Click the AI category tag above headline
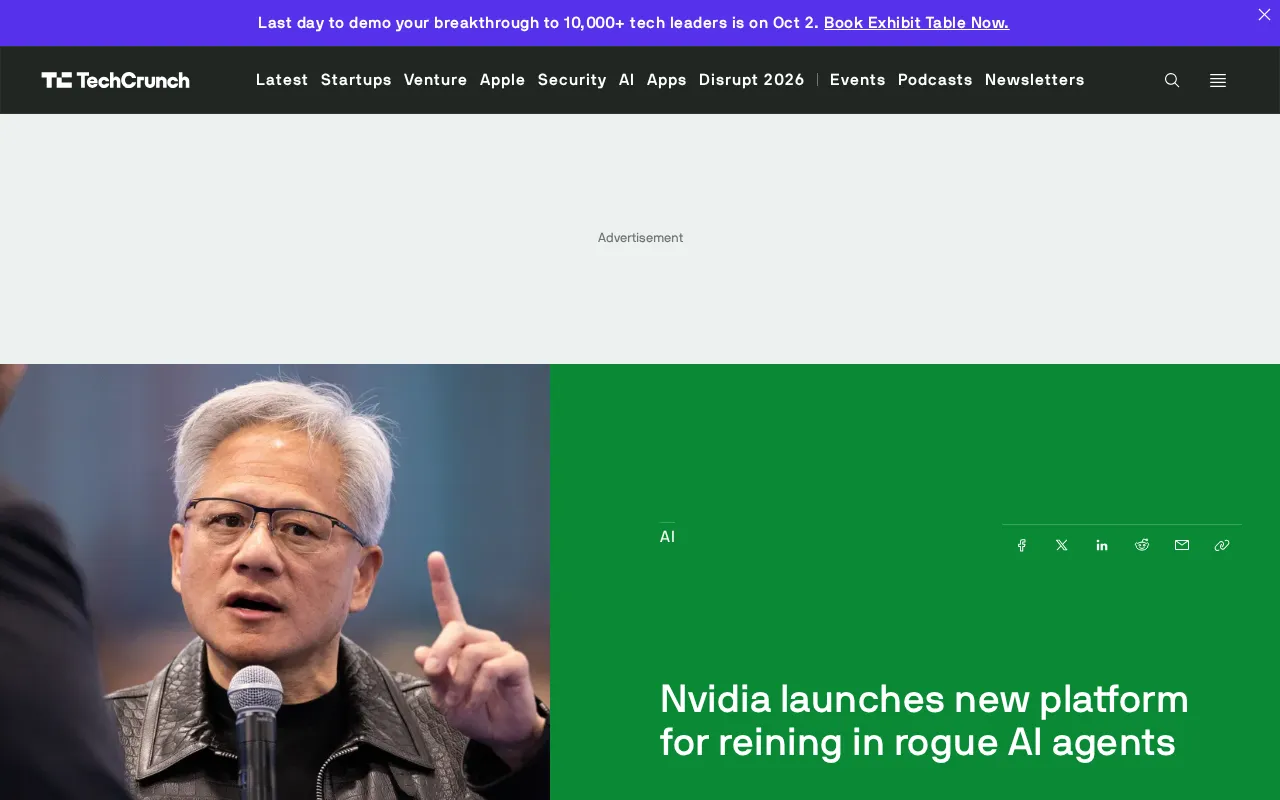This screenshot has height=800, width=1280. pos(667,537)
